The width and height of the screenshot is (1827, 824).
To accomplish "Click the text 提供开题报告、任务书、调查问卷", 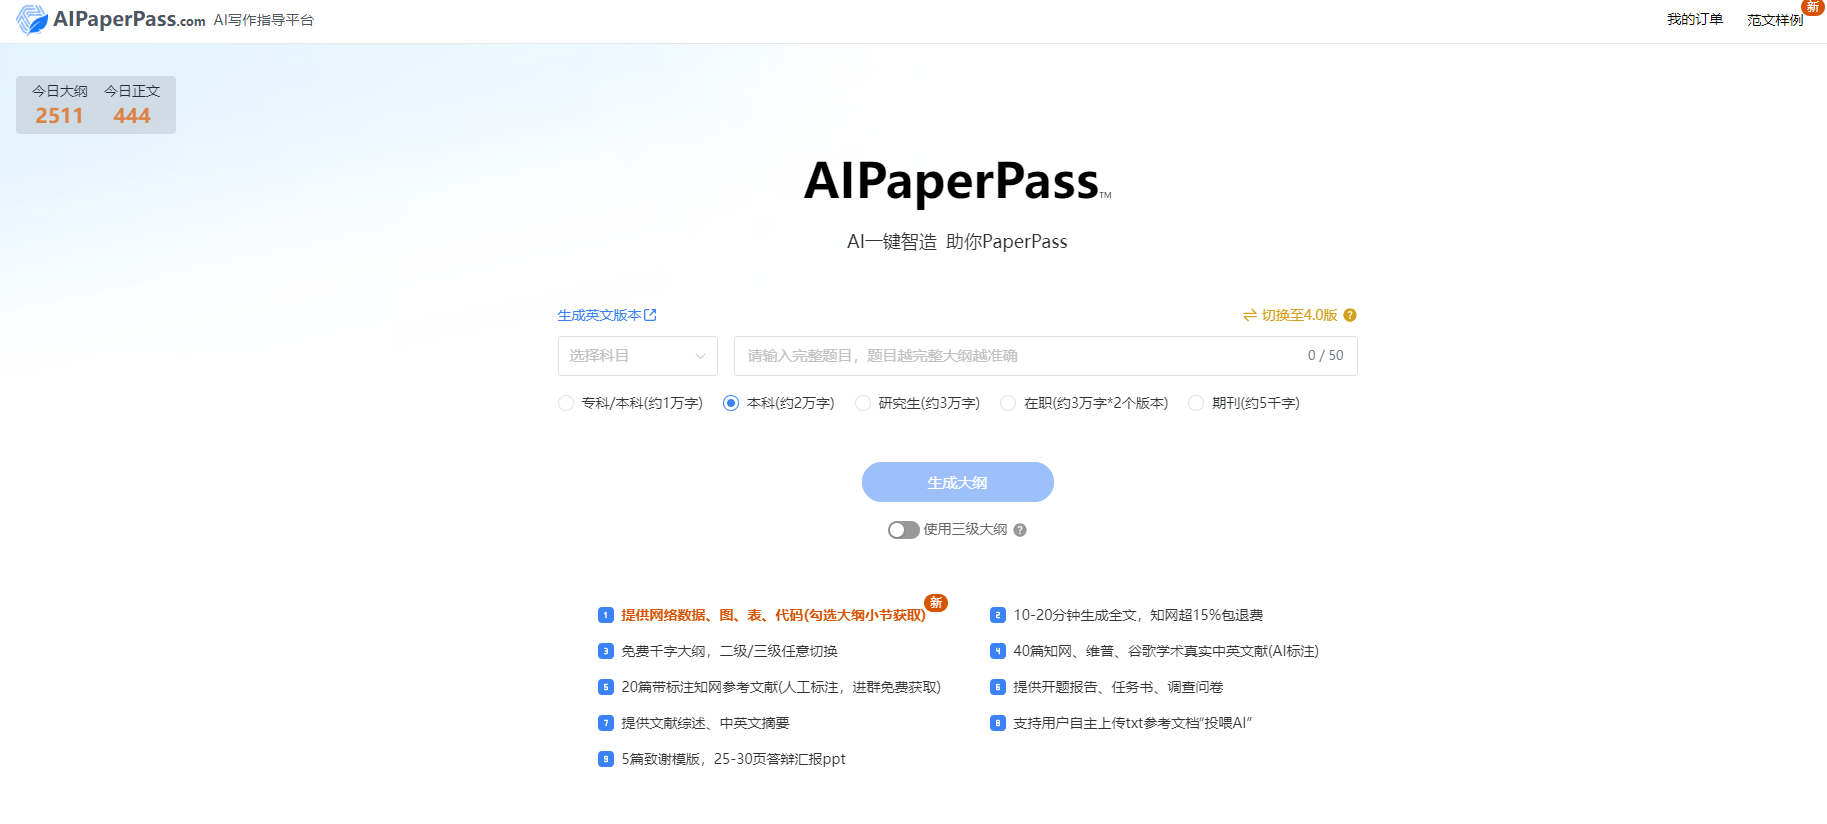I will 1118,687.
